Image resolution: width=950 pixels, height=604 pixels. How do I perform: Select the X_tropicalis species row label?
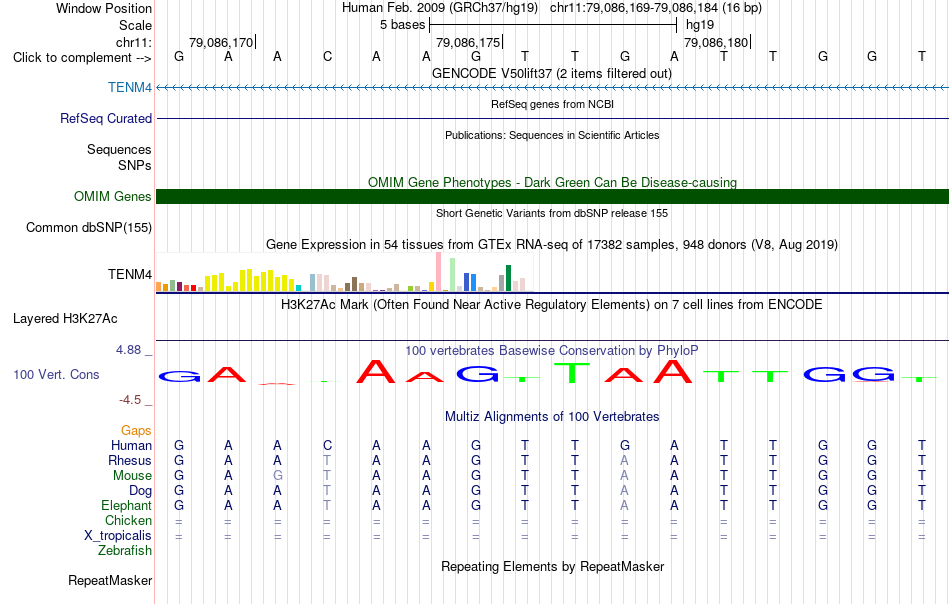pos(118,536)
